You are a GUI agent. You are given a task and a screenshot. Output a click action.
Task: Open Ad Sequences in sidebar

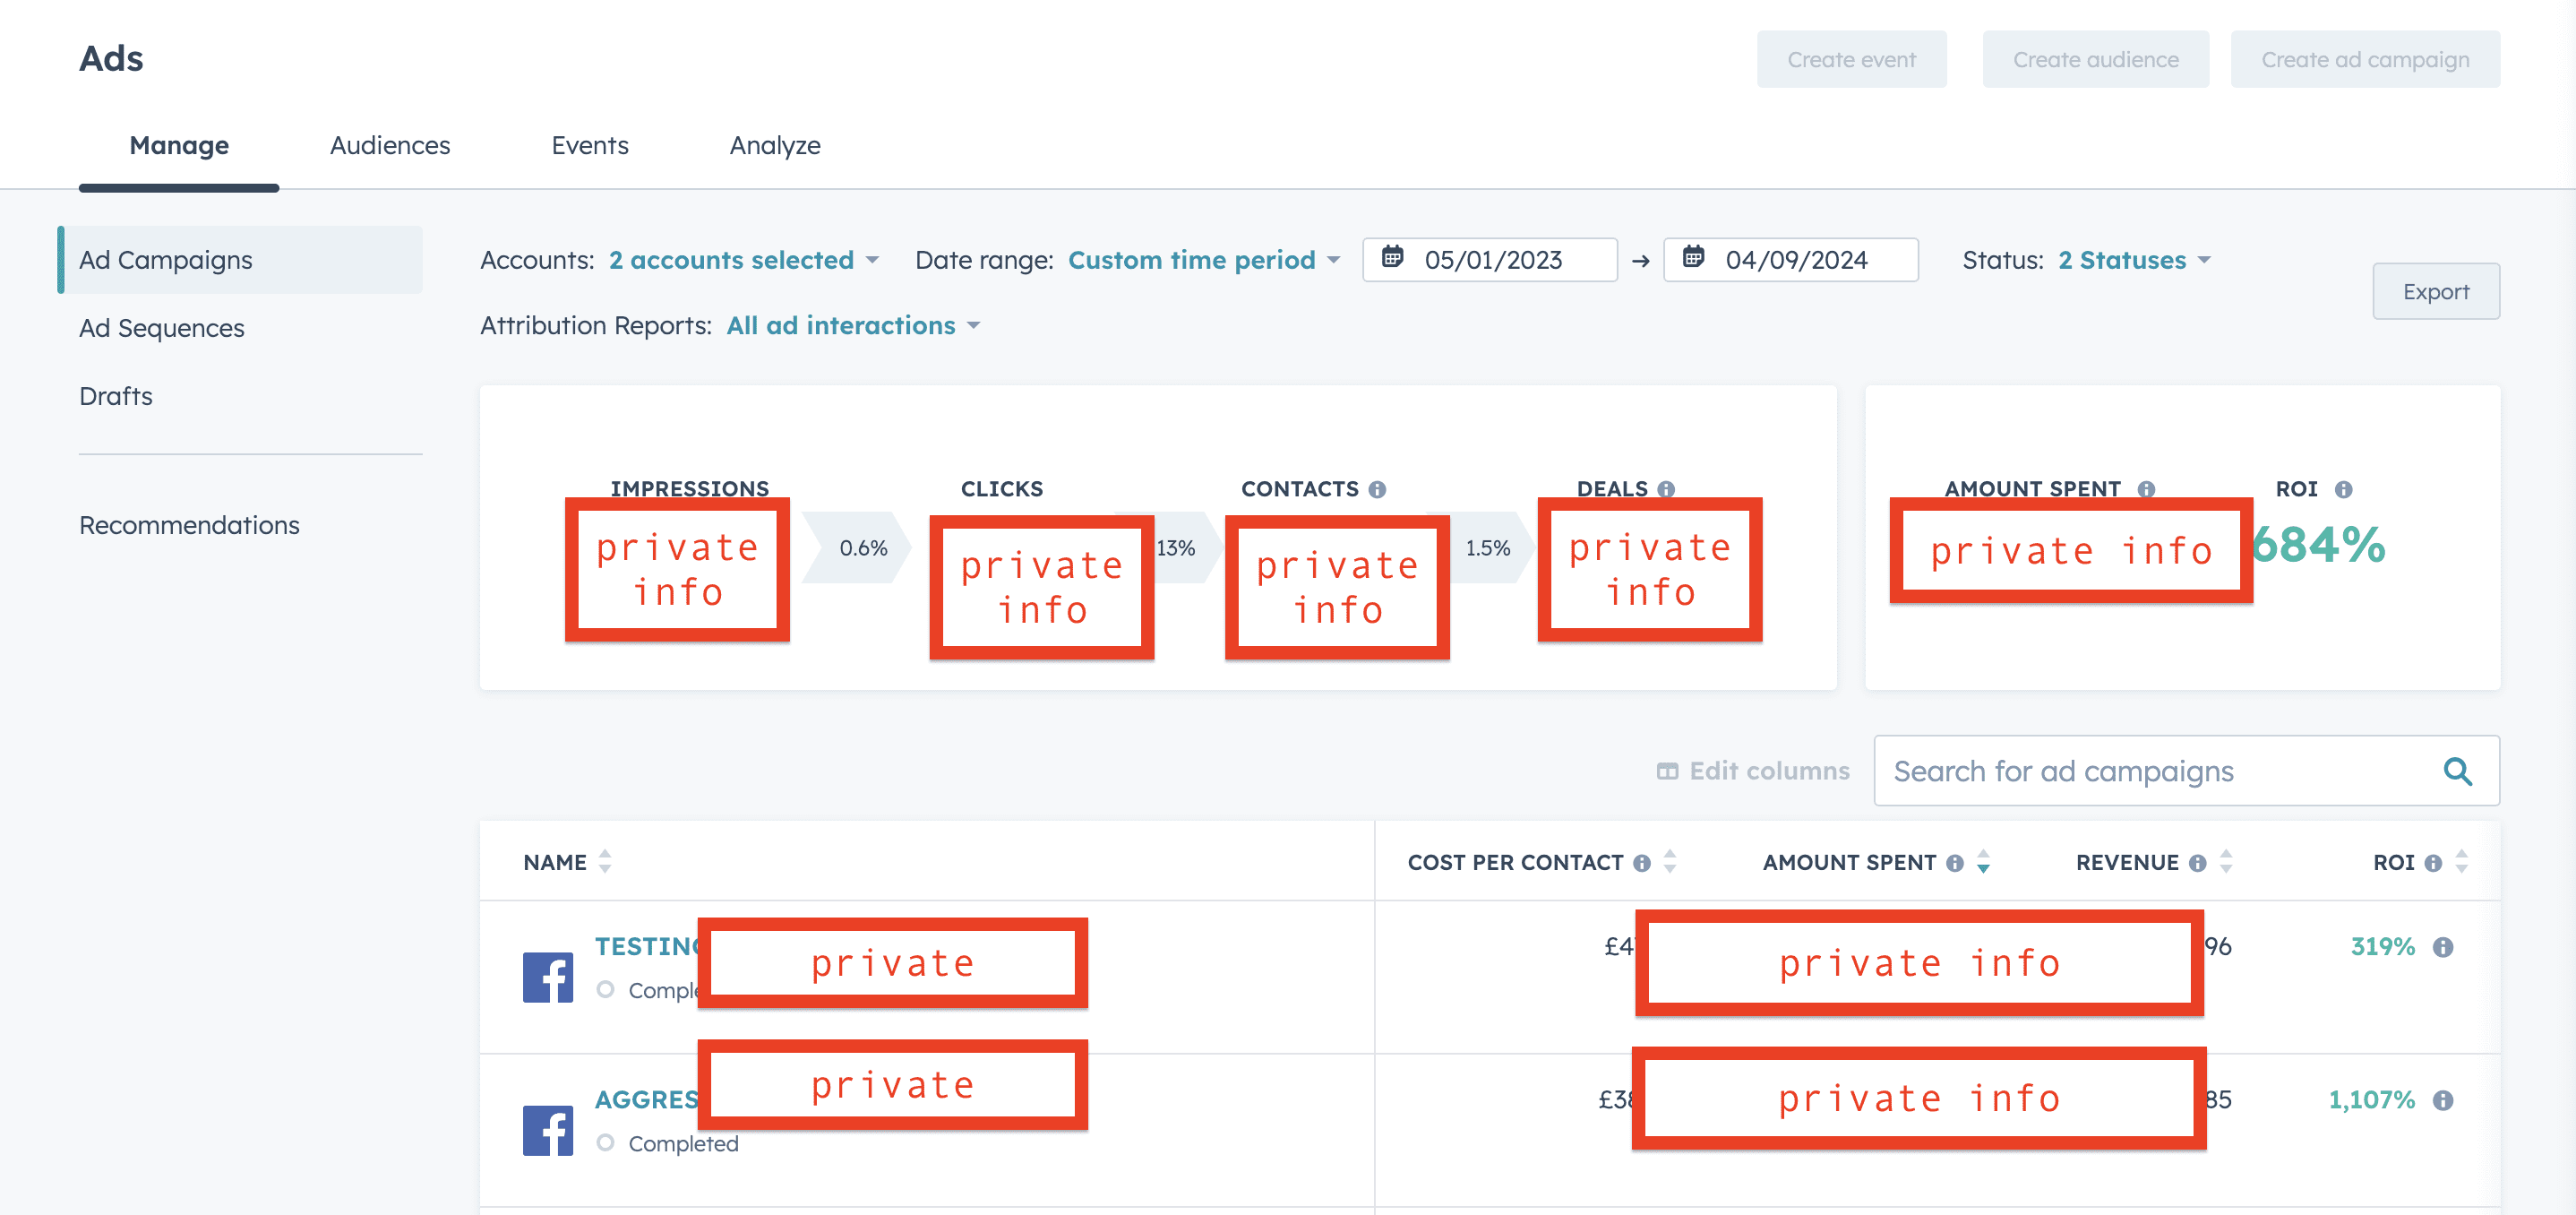point(162,328)
